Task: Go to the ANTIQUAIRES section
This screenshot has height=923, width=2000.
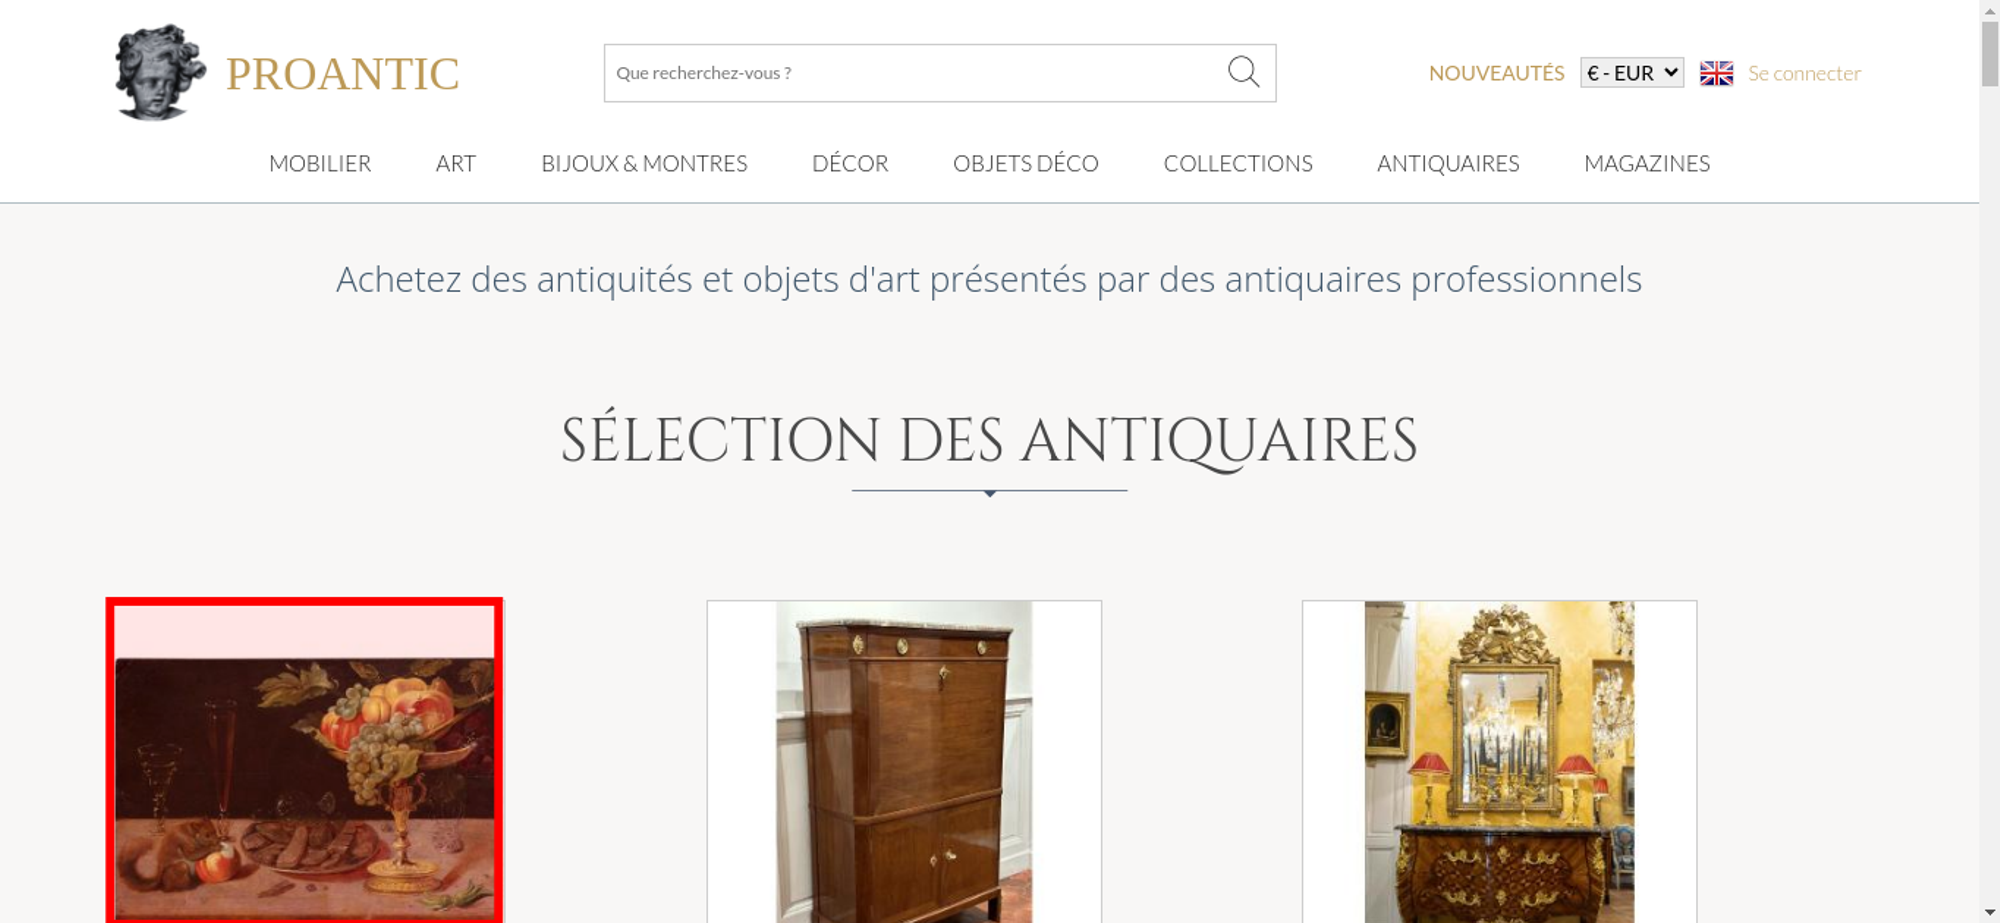Action: (1448, 163)
